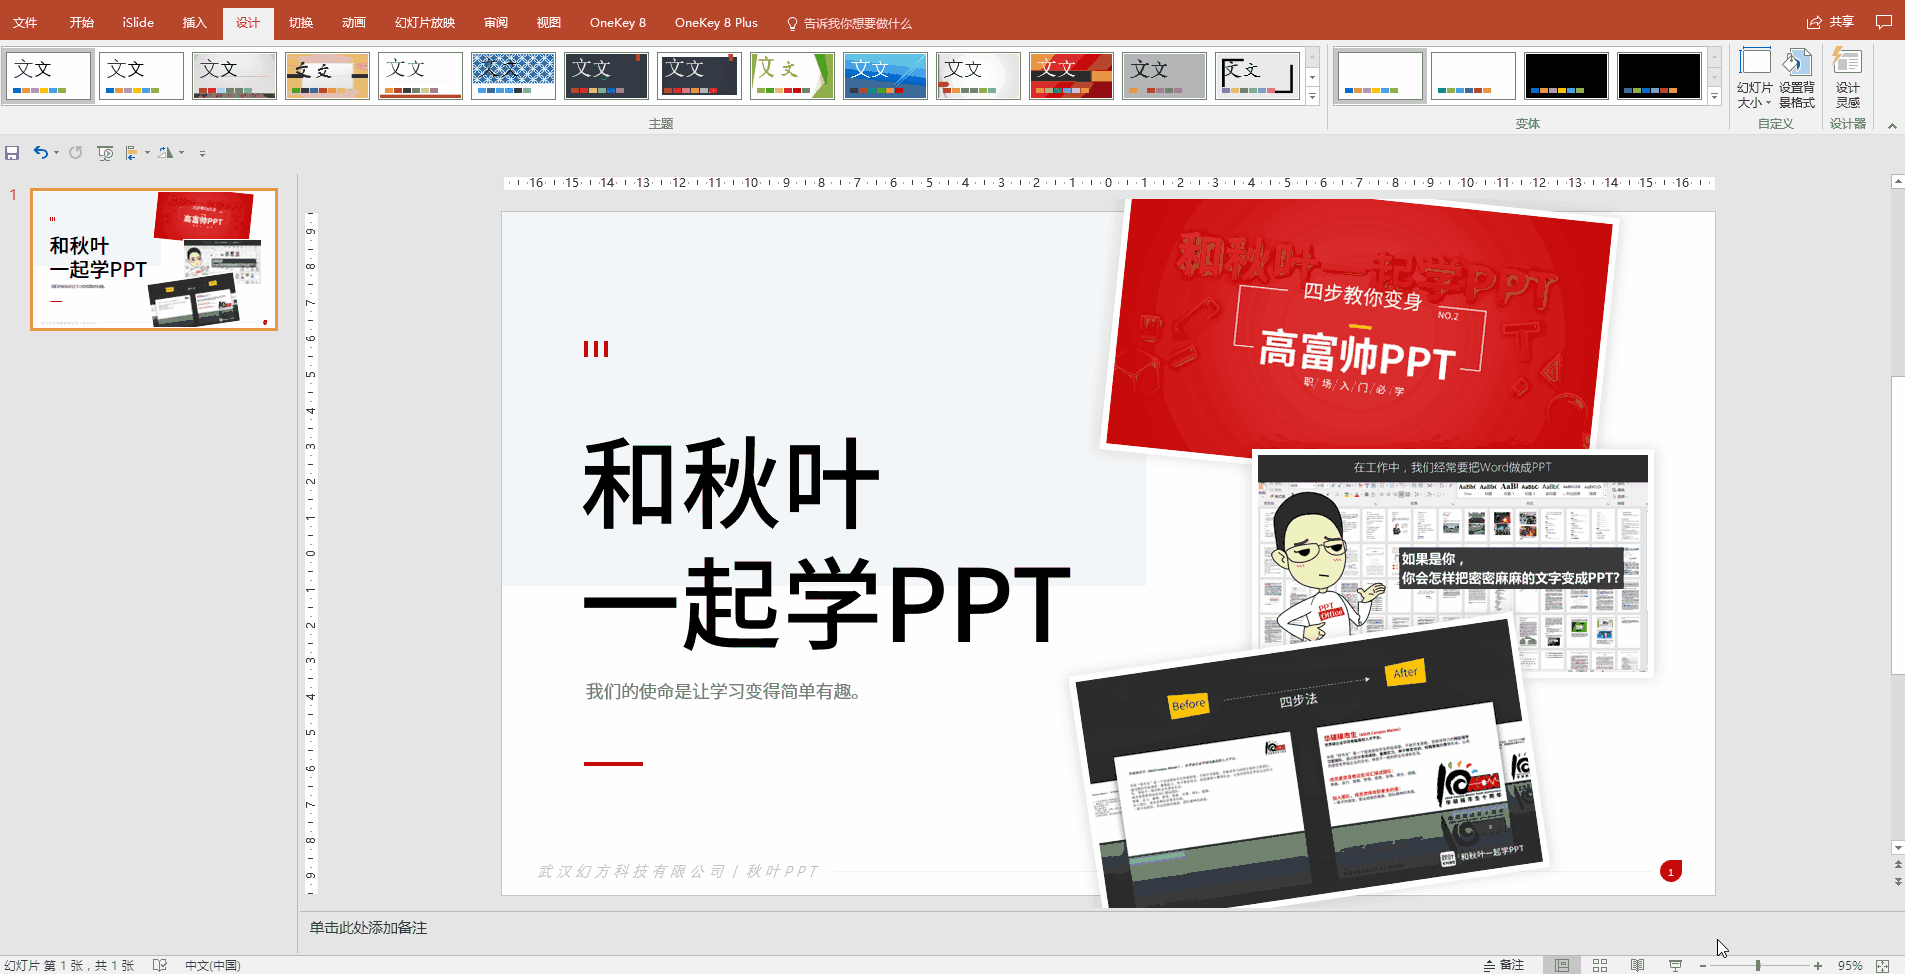Switch to slide sorter view icon
This screenshot has width=1905, height=974.
click(x=1600, y=965)
